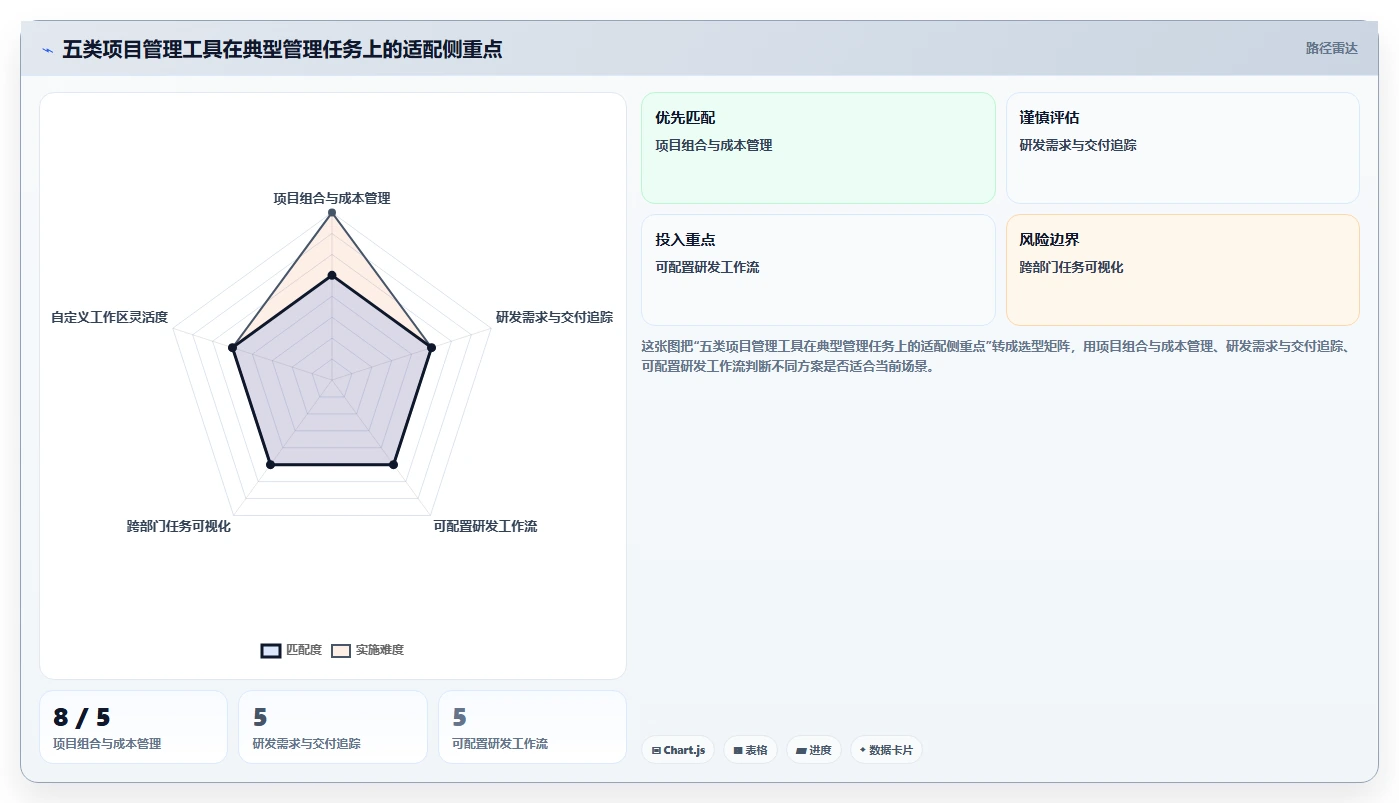The image size is (1399, 803).
Task: Click the page title 五类项目管理工具…适配侧重点
Action: [282, 49]
